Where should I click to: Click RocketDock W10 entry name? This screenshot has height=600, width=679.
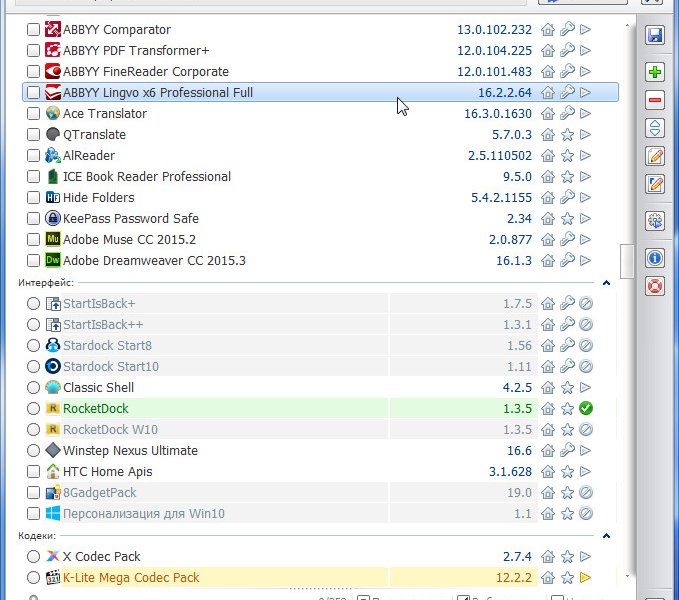tap(110, 429)
